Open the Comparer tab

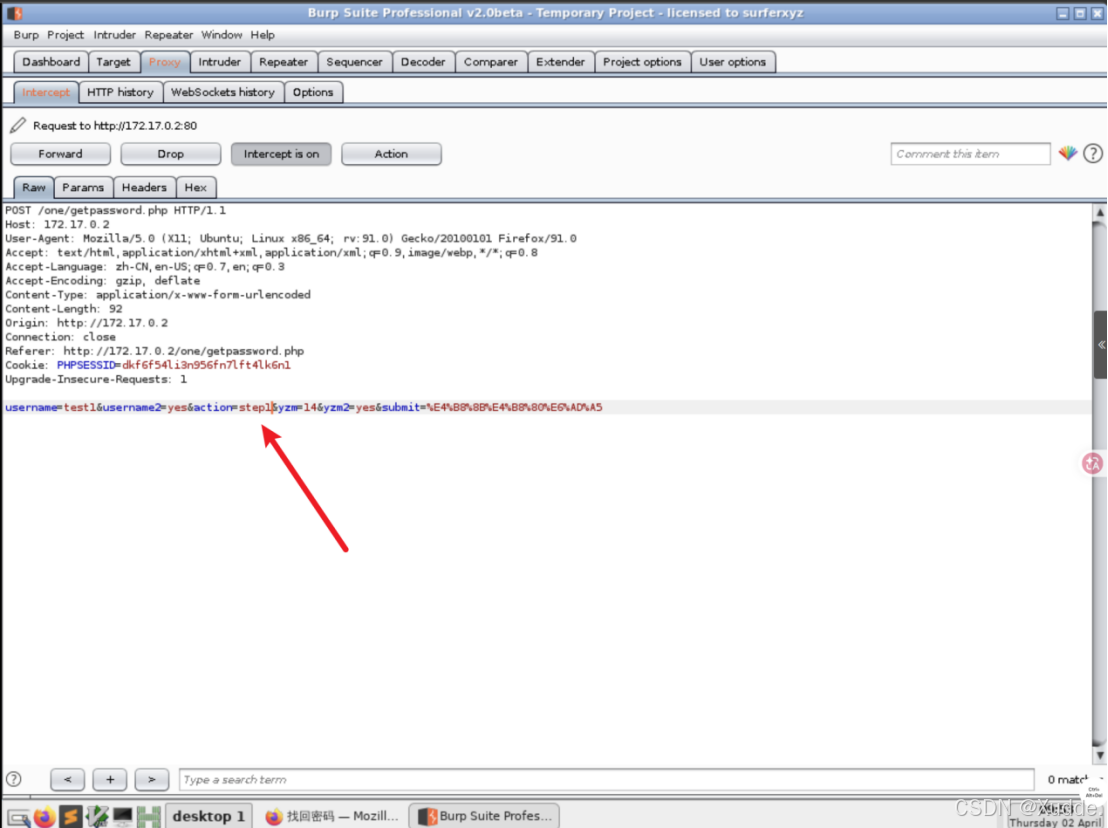(490, 62)
